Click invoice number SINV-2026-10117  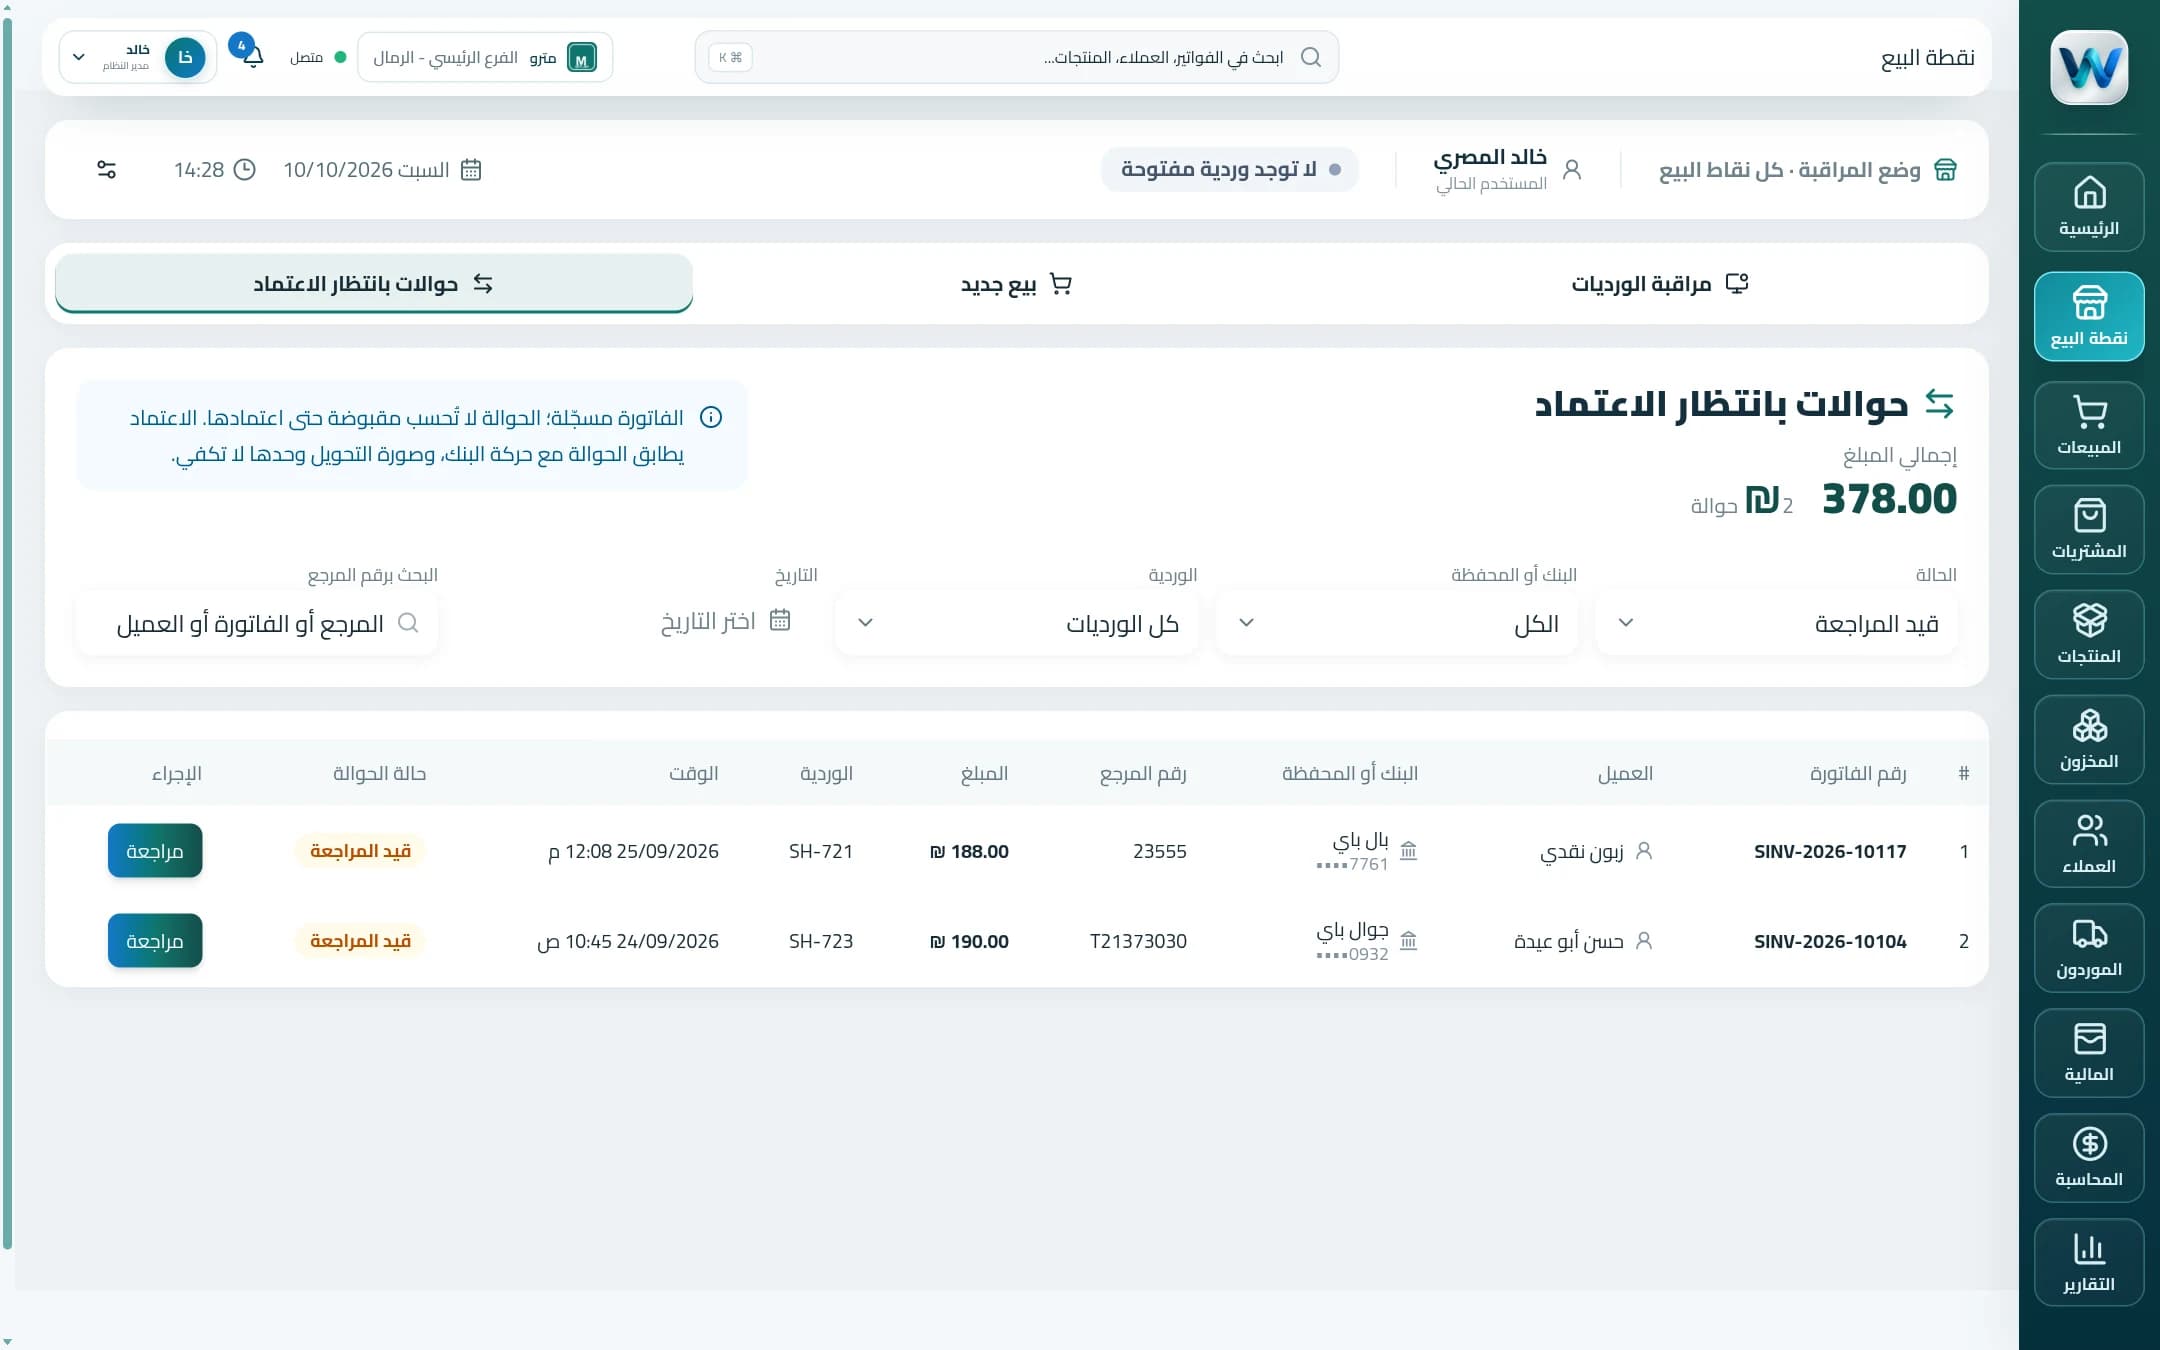point(1830,851)
